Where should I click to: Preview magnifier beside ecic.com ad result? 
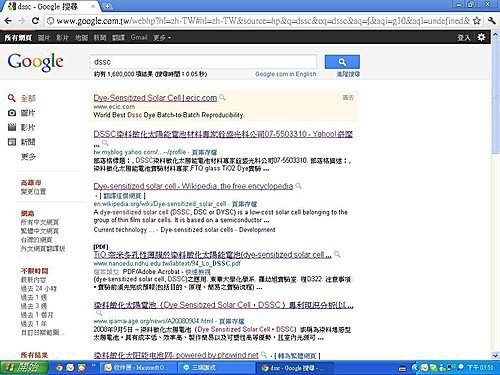click(x=222, y=97)
